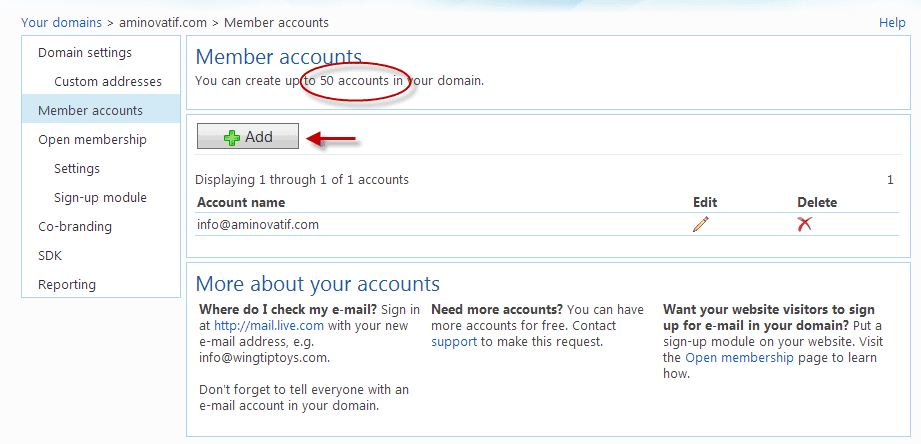Screen dimensions: 921x444
Task: Click the red X Delete icon
Action: click(x=804, y=225)
